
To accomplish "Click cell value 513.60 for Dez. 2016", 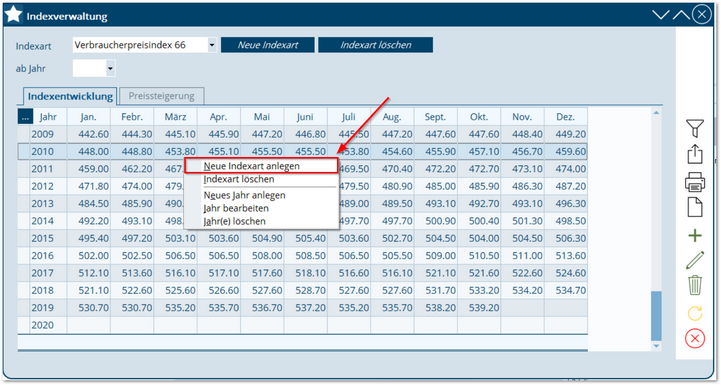I will pos(566,256).
